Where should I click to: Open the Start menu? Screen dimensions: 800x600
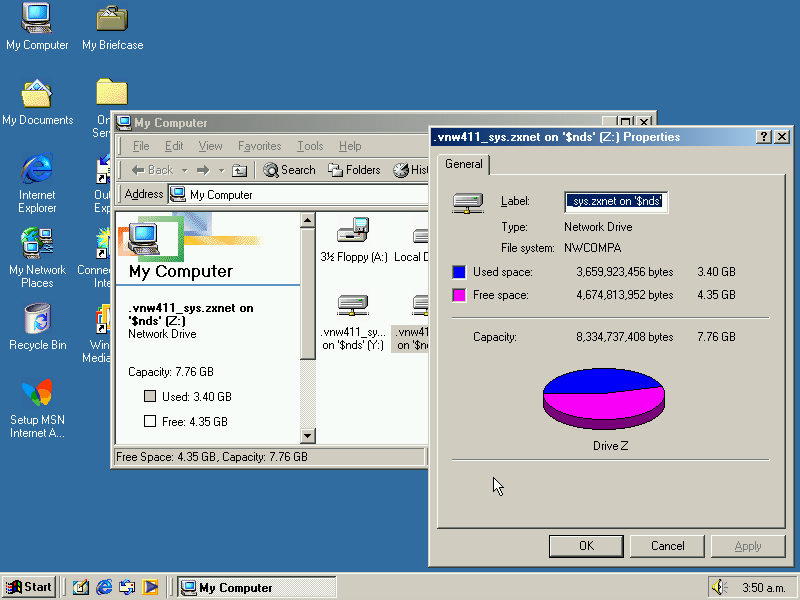(x=30, y=587)
